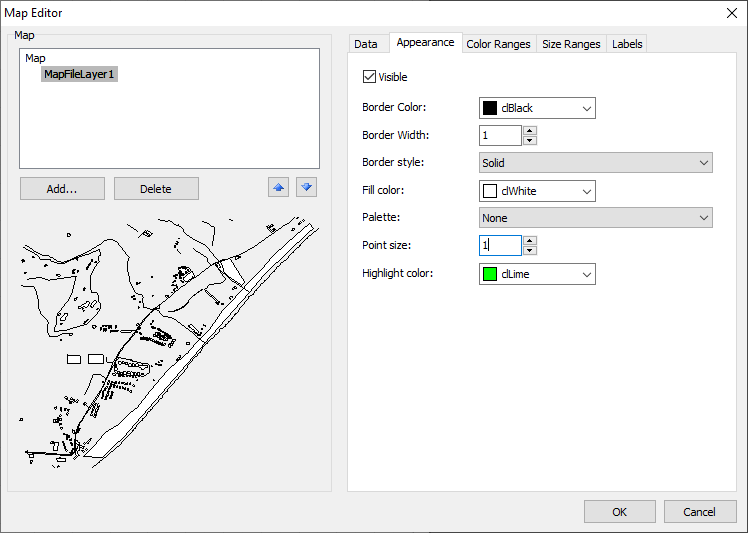Switch to the Color Ranges tab

[x=498, y=44]
